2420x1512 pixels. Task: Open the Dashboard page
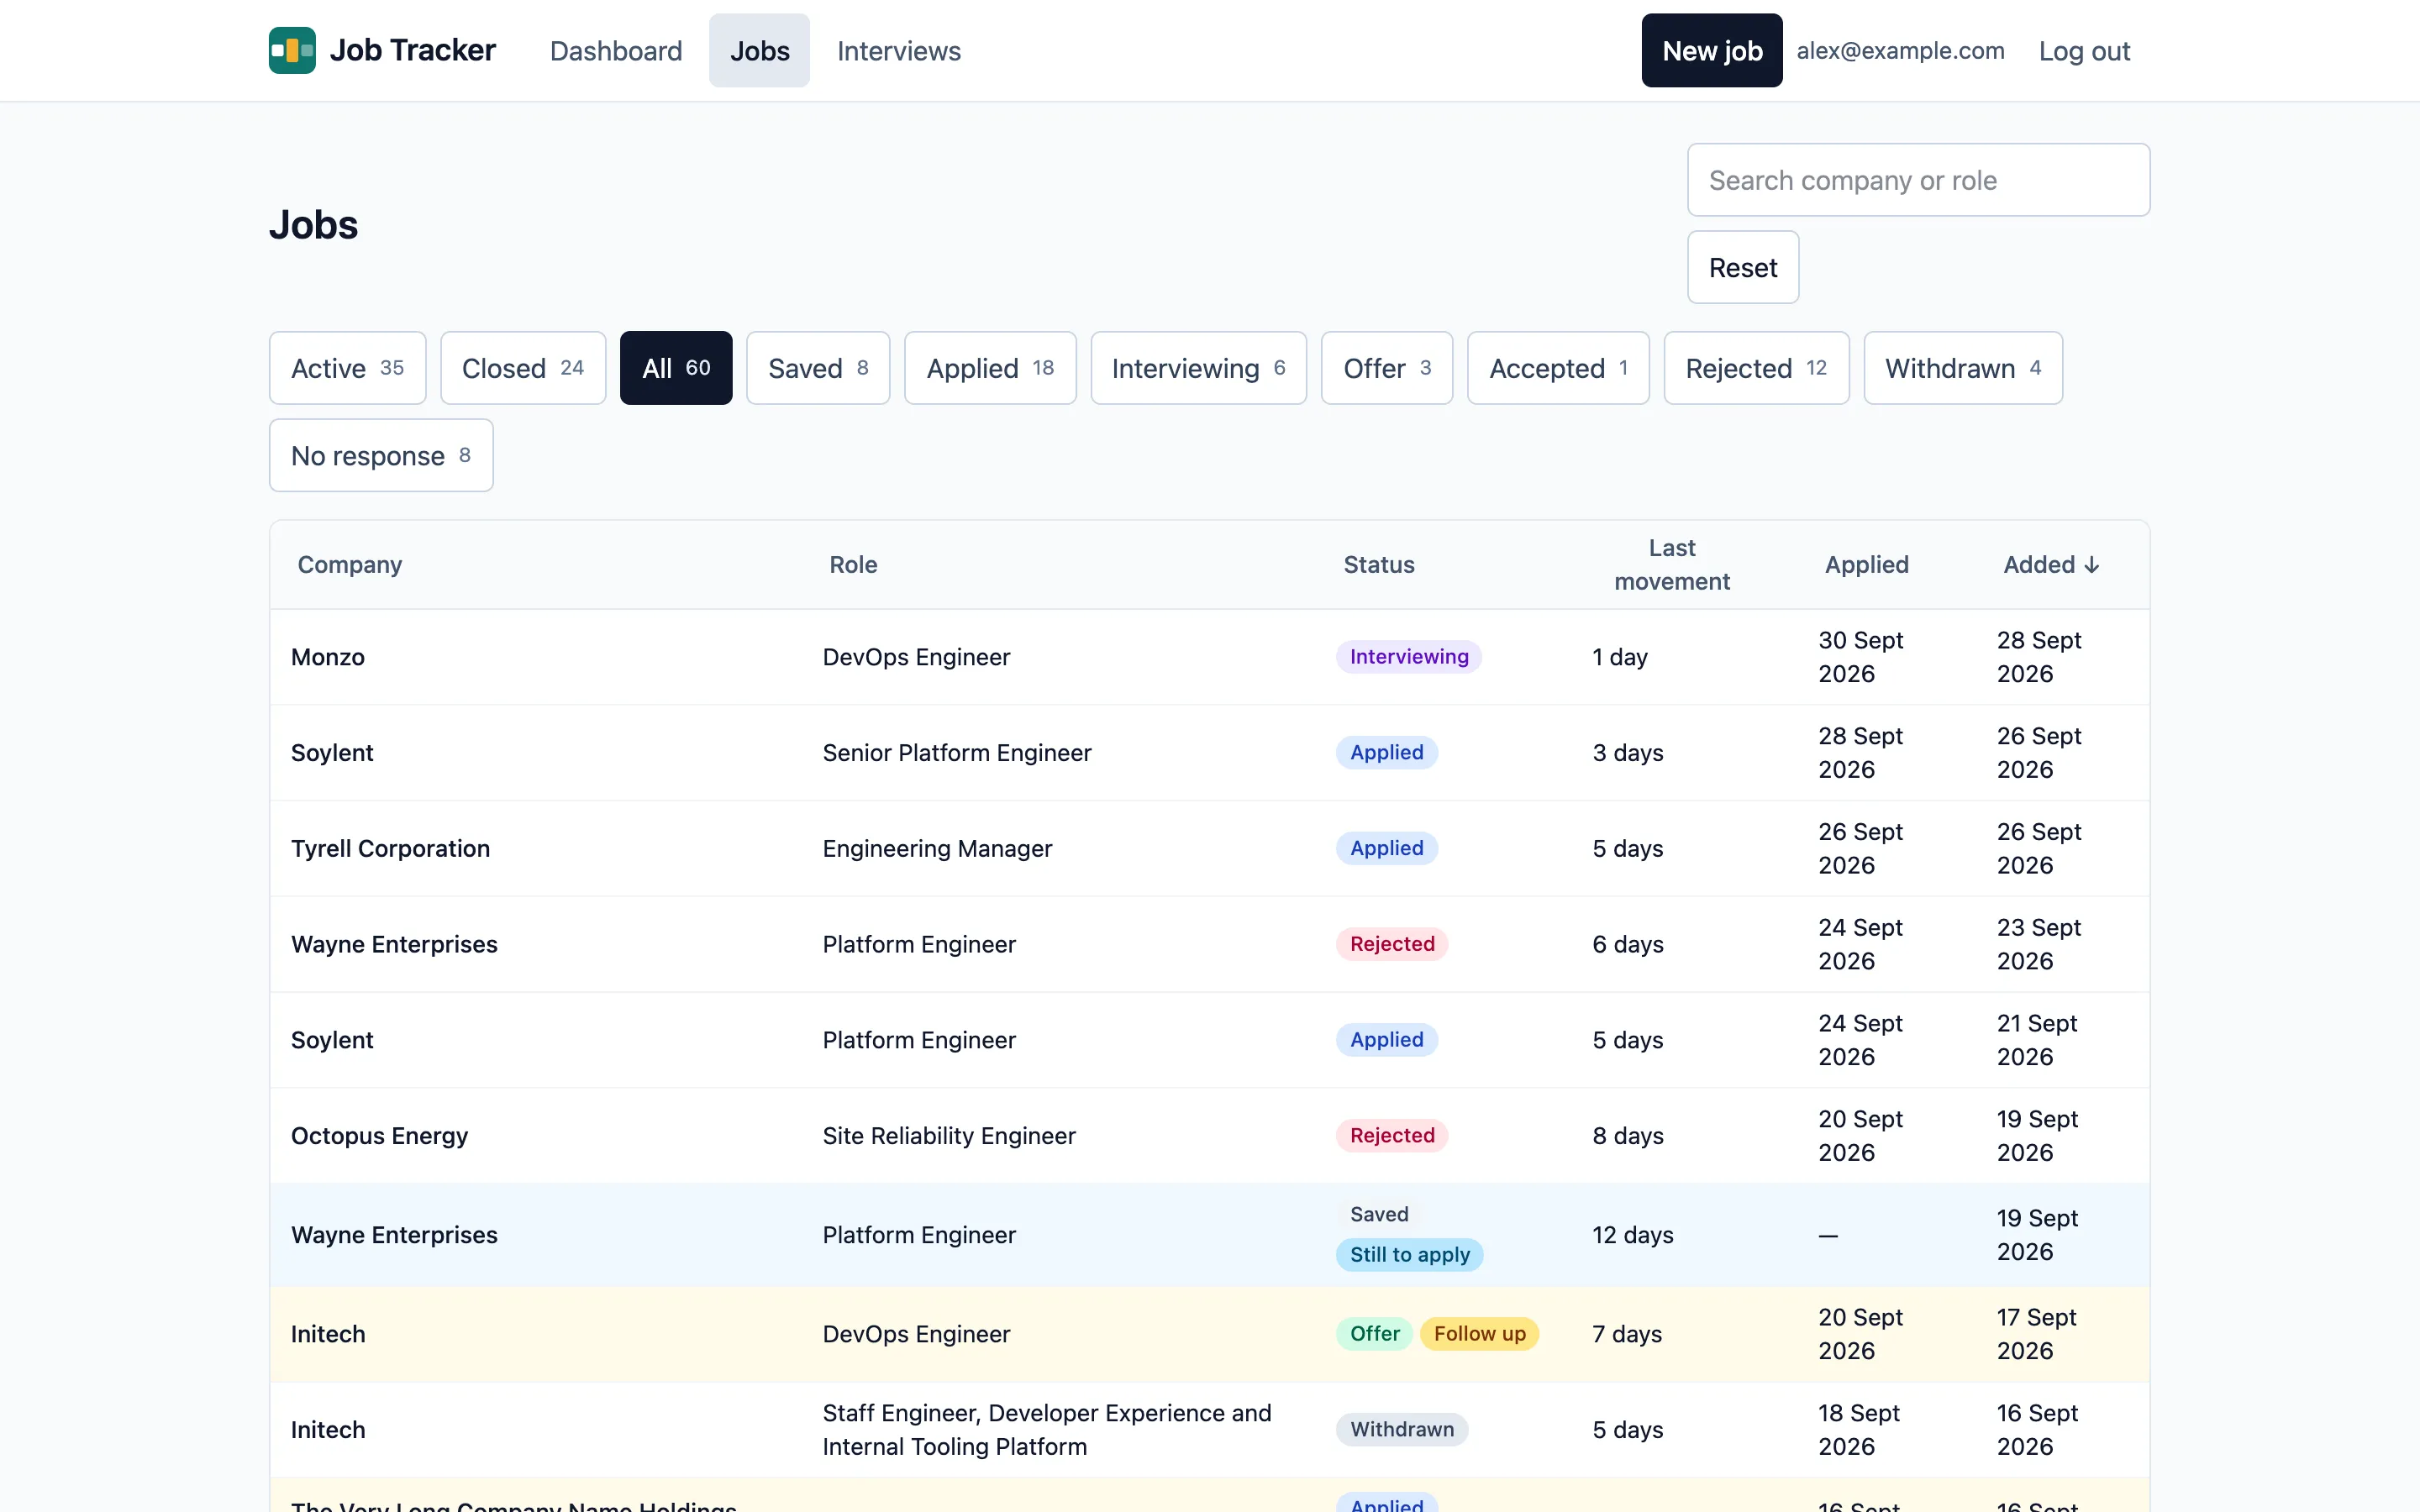616,50
